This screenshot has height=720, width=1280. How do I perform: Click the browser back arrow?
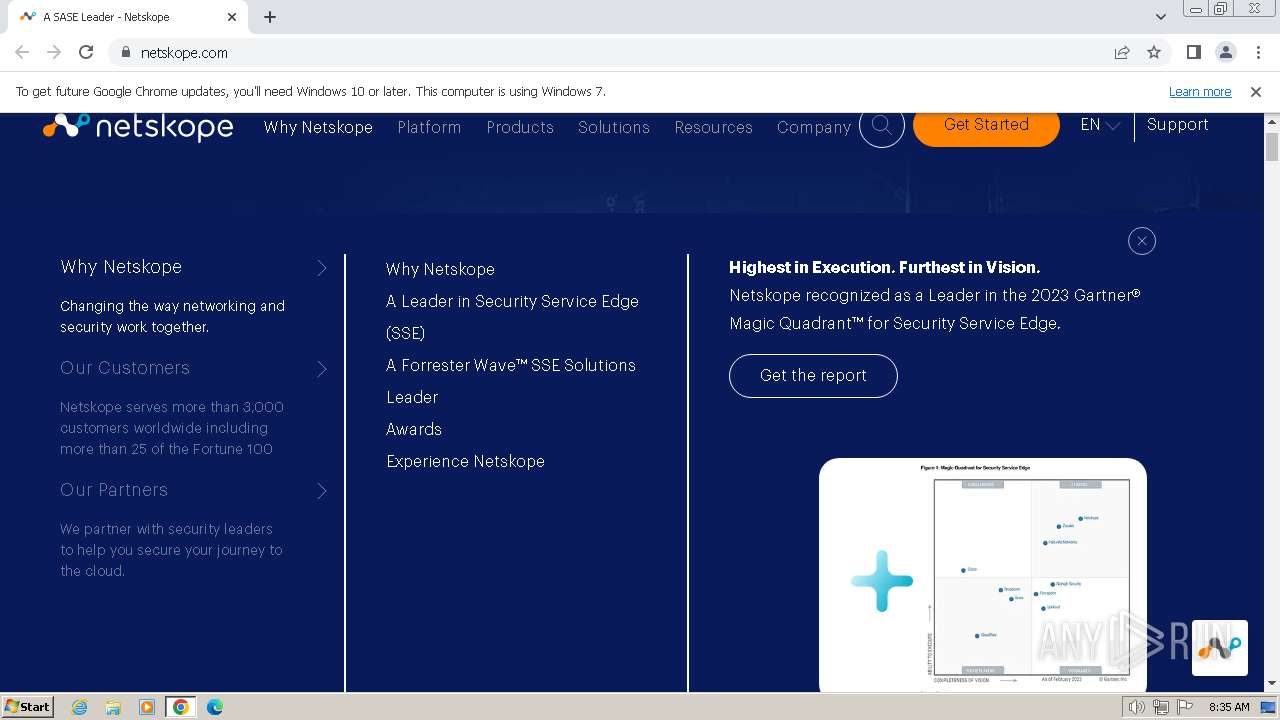pyautogui.click(x=22, y=52)
